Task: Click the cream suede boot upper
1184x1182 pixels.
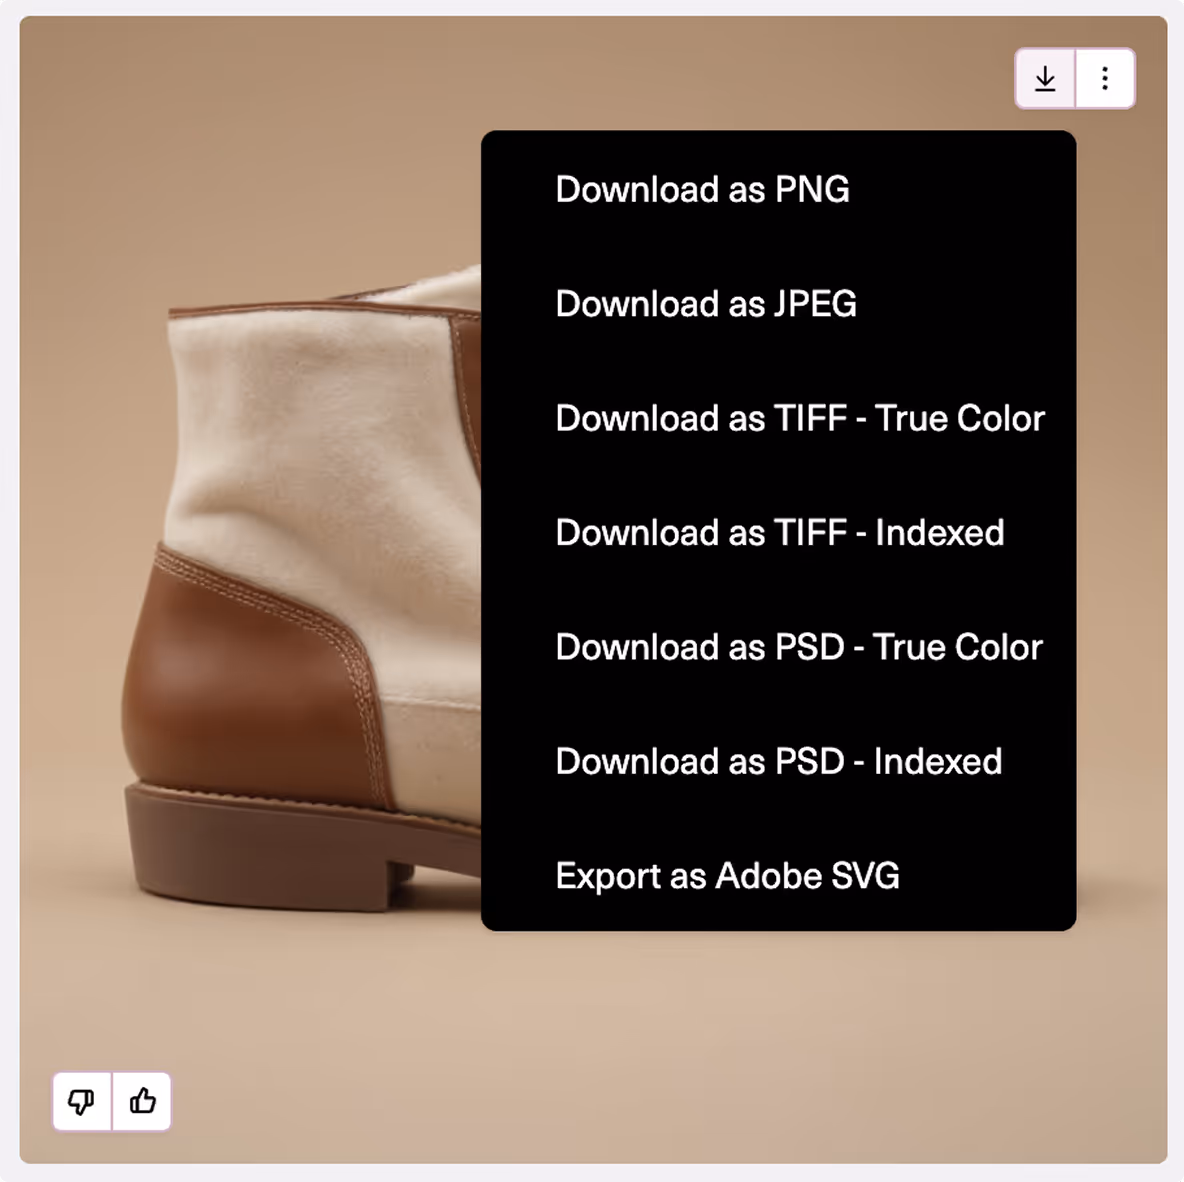Action: tap(317, 453)
